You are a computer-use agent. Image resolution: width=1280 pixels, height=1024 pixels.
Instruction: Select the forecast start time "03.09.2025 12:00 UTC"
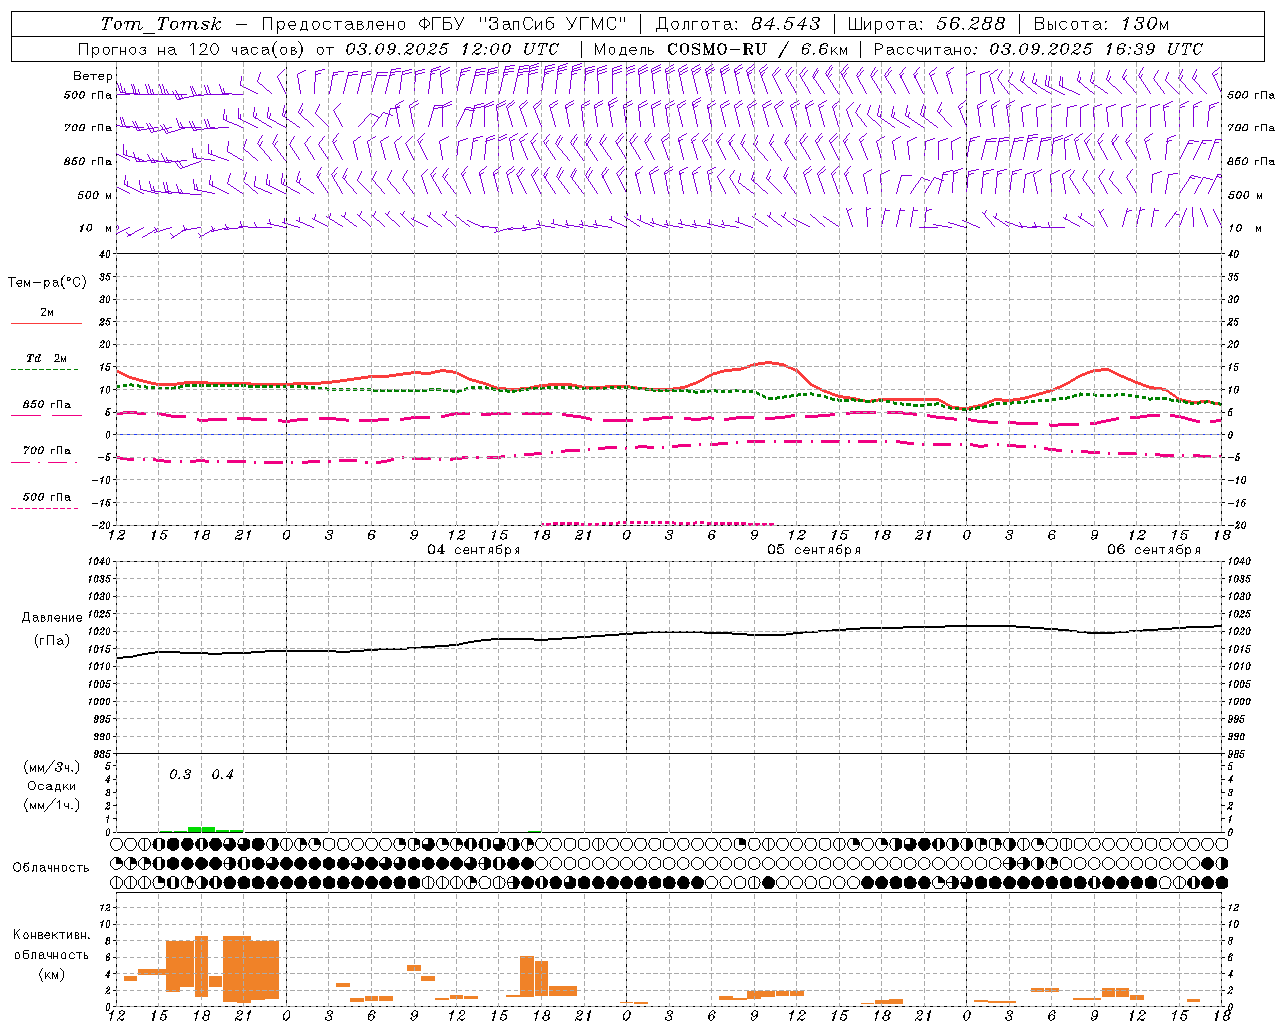452,49
